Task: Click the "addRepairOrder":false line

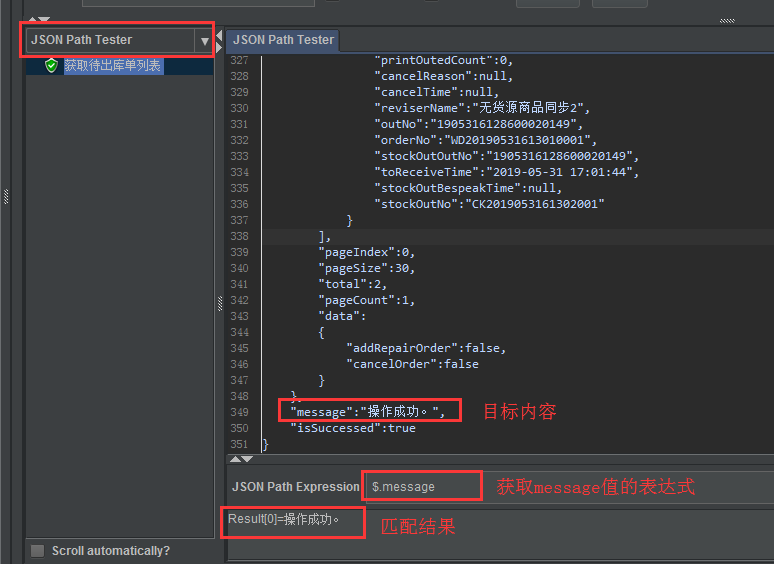Action: tap(426, 348)
